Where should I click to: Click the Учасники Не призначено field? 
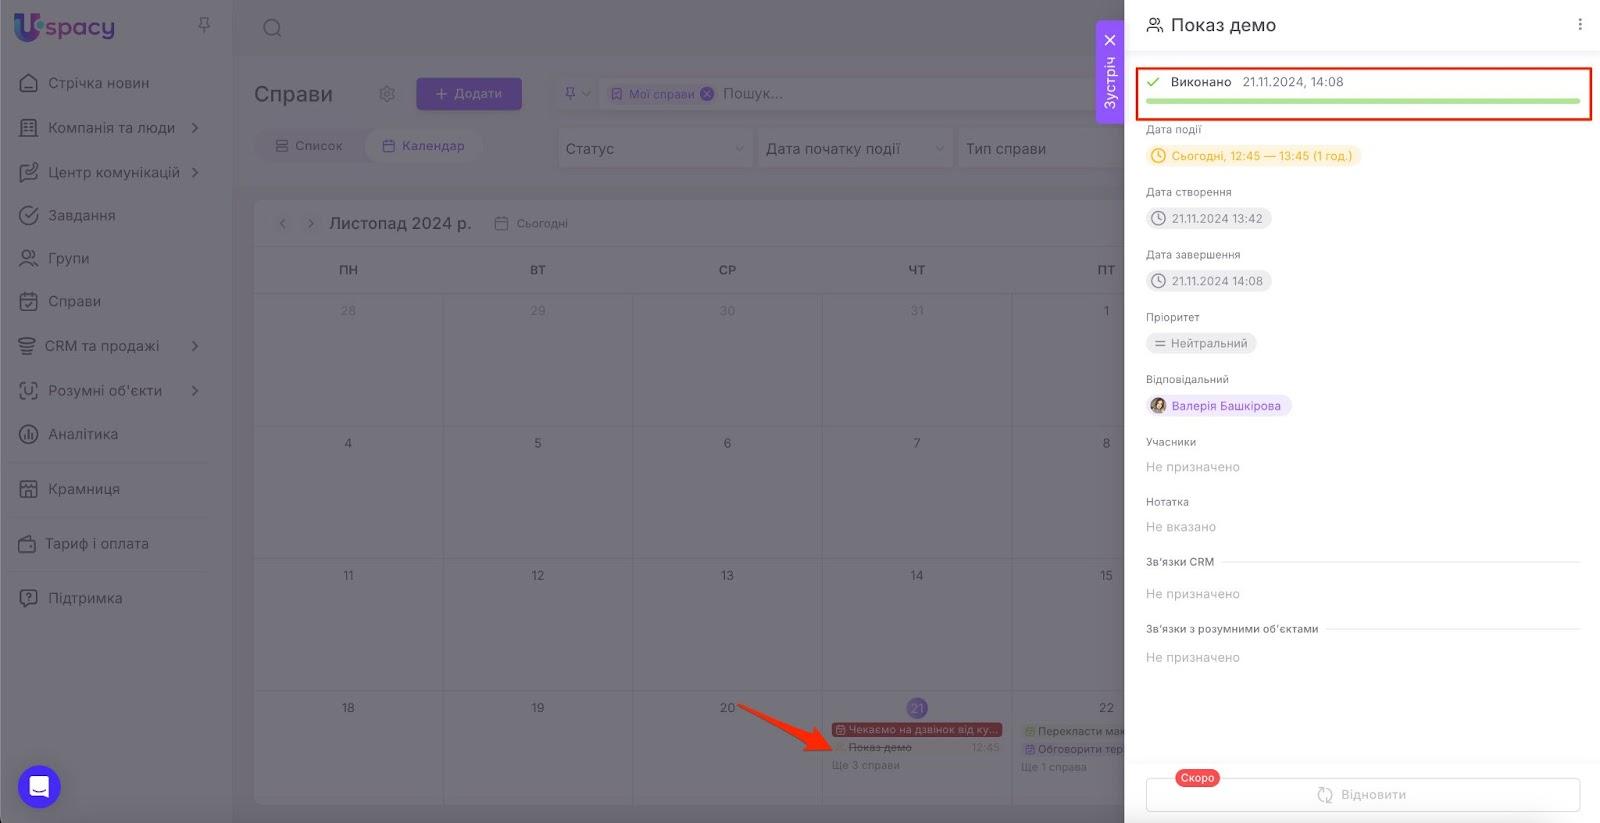(x=1193, y=467)
